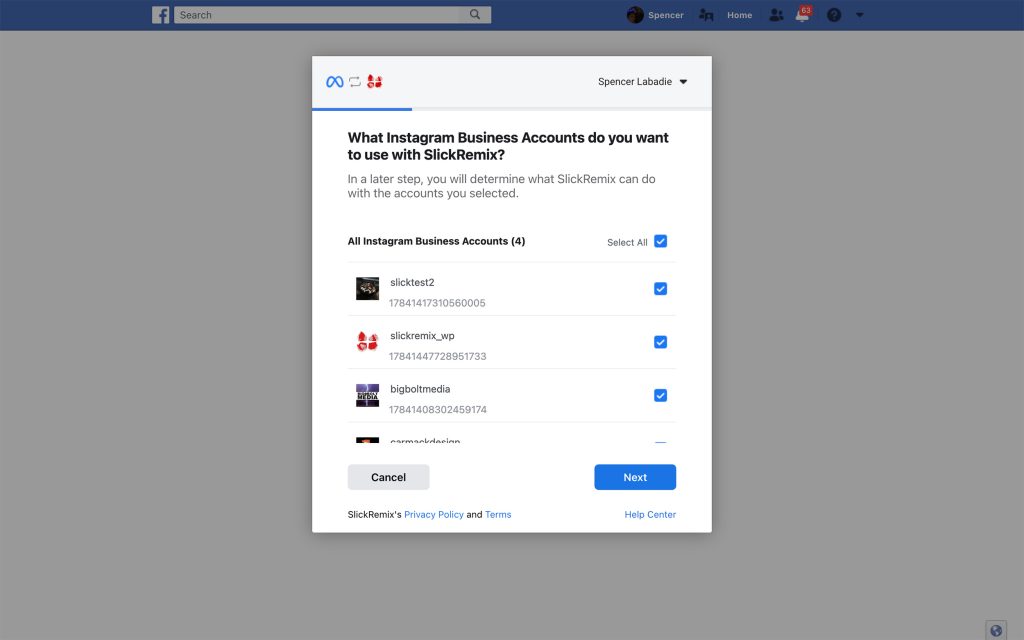1024x640 pixels.
Task: Click the ID 17841408302459174
Action: 438,409
